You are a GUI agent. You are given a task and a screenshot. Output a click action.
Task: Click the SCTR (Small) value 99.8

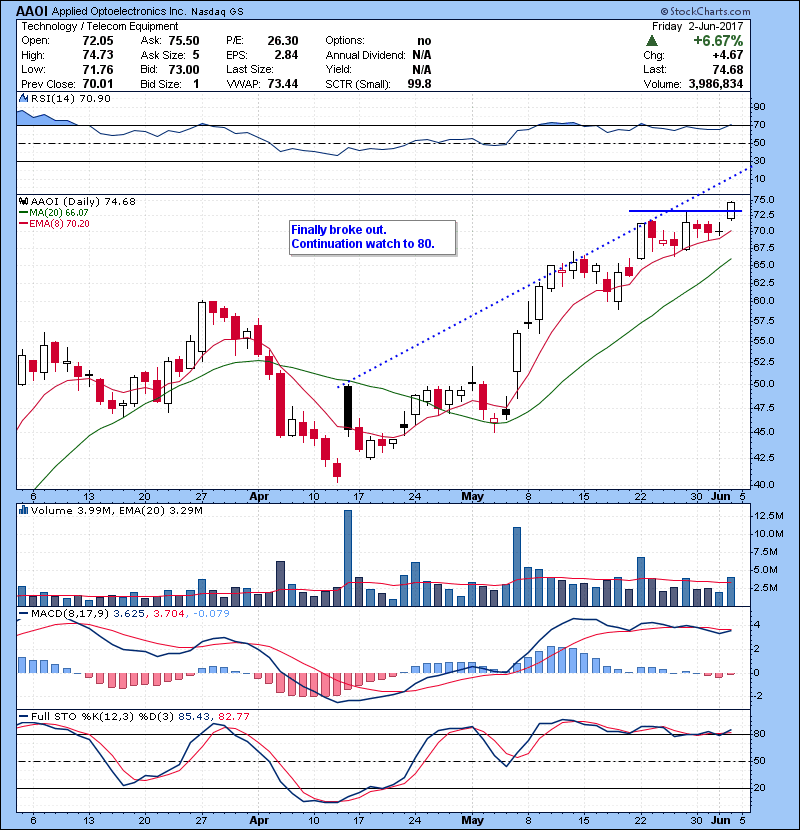click(419, 84)
